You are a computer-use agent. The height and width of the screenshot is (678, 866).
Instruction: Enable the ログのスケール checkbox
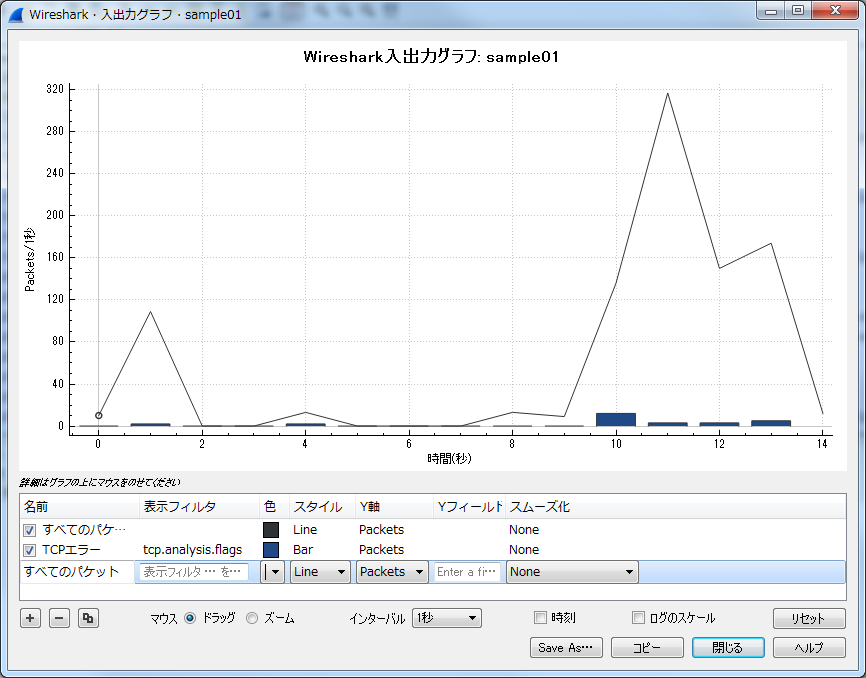[638, 617]
